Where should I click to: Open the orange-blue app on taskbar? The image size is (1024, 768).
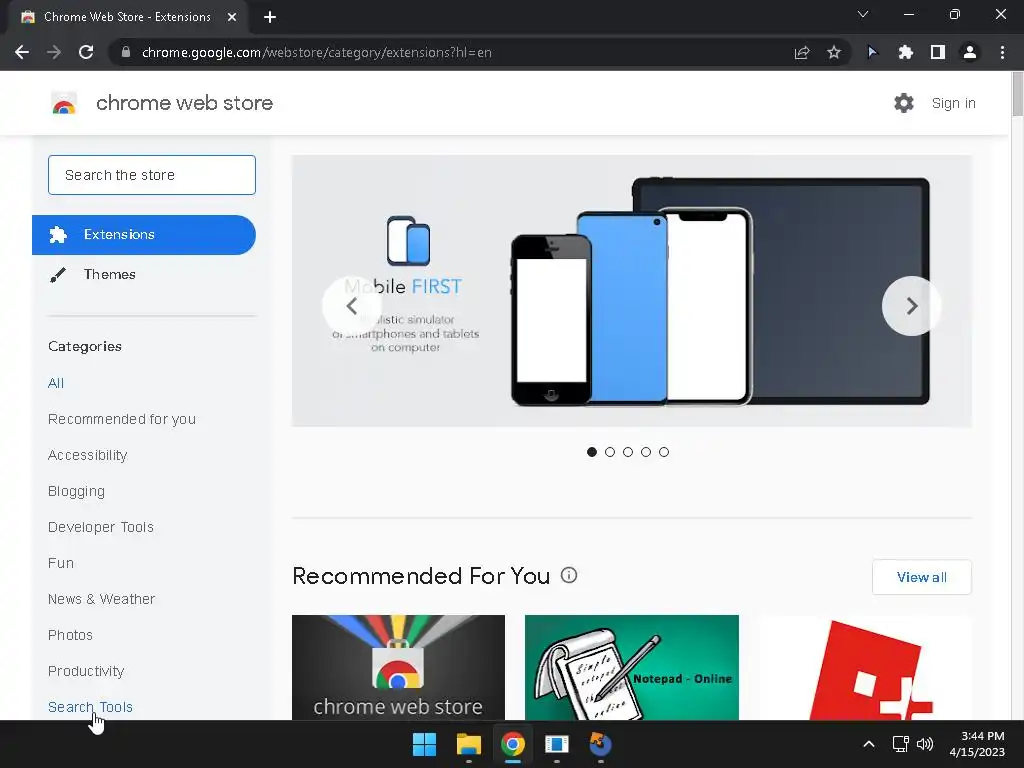pyautogui.click(x=600, y=744)
